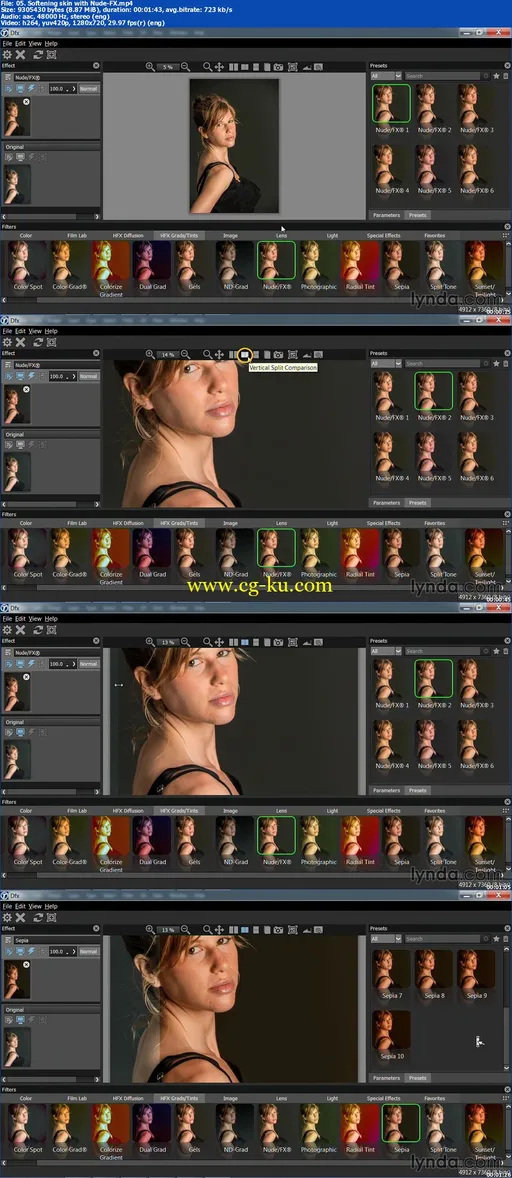The width and height of the screenshot is (512, 1178).
Task: Close the Presets panel in the Sepia presets frame
Action: (x=506, y=928)
